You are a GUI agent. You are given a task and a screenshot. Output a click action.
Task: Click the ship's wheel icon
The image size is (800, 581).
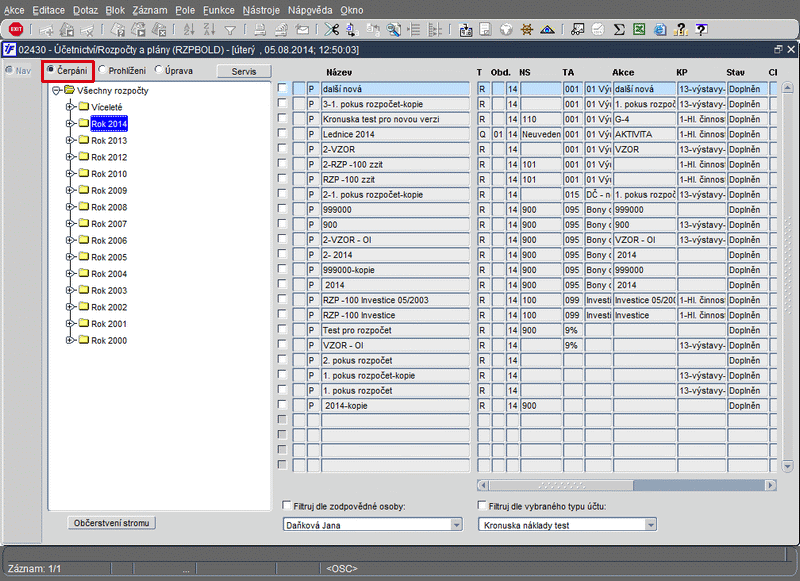pyautogui.click(x=527, y=30)
